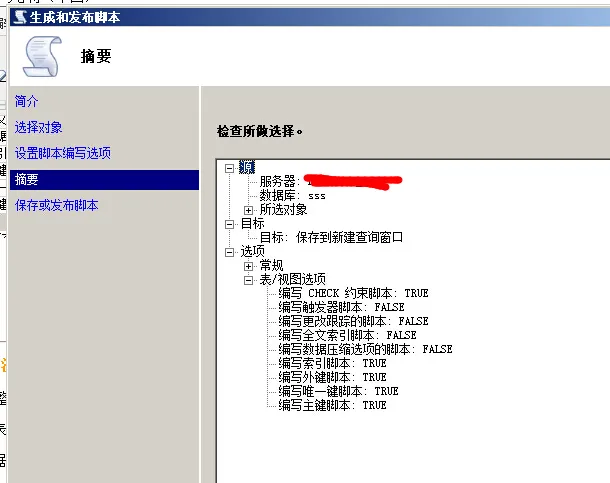Select 目标: 保存到新建查询窗口 row

pyautogui.click(x=331, y=238)
